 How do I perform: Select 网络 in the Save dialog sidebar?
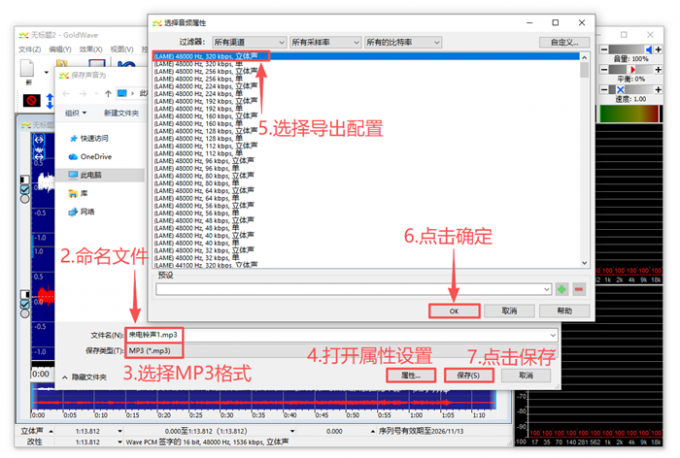coord(82,212)
